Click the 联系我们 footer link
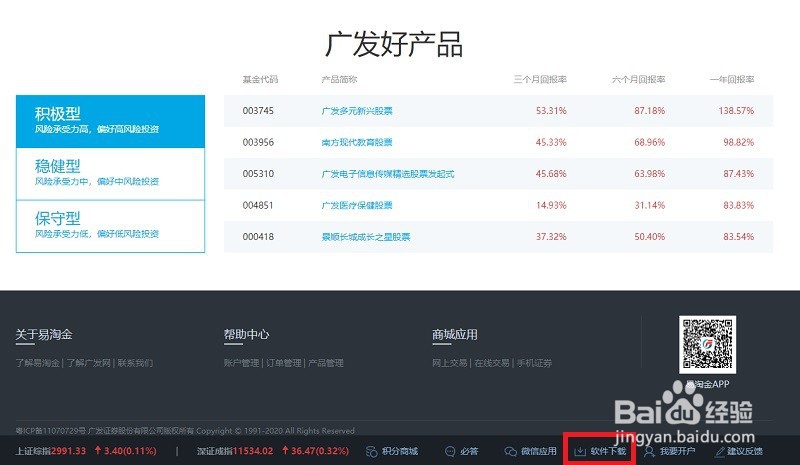800x465 pixels. tap(135, 363)
